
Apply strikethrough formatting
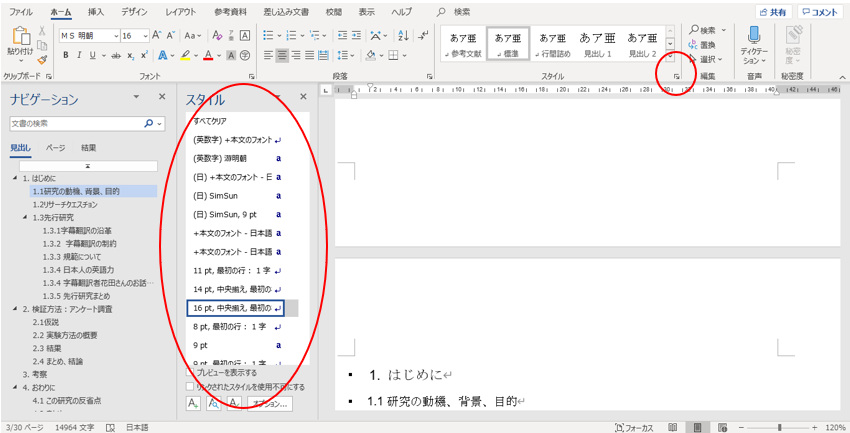coord(116,55)
